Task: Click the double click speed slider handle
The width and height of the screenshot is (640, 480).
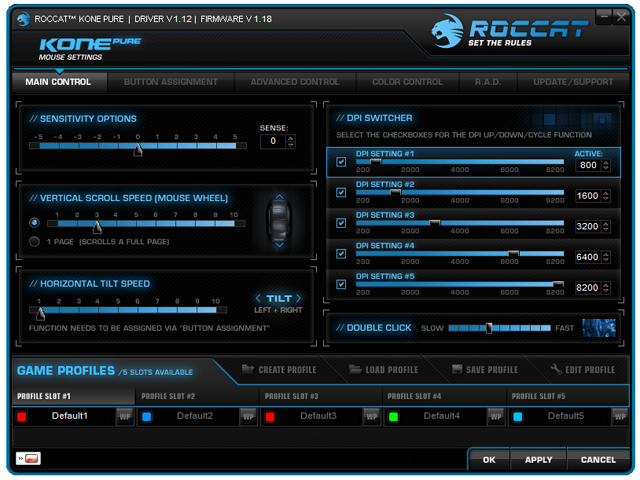Action: 489,328
